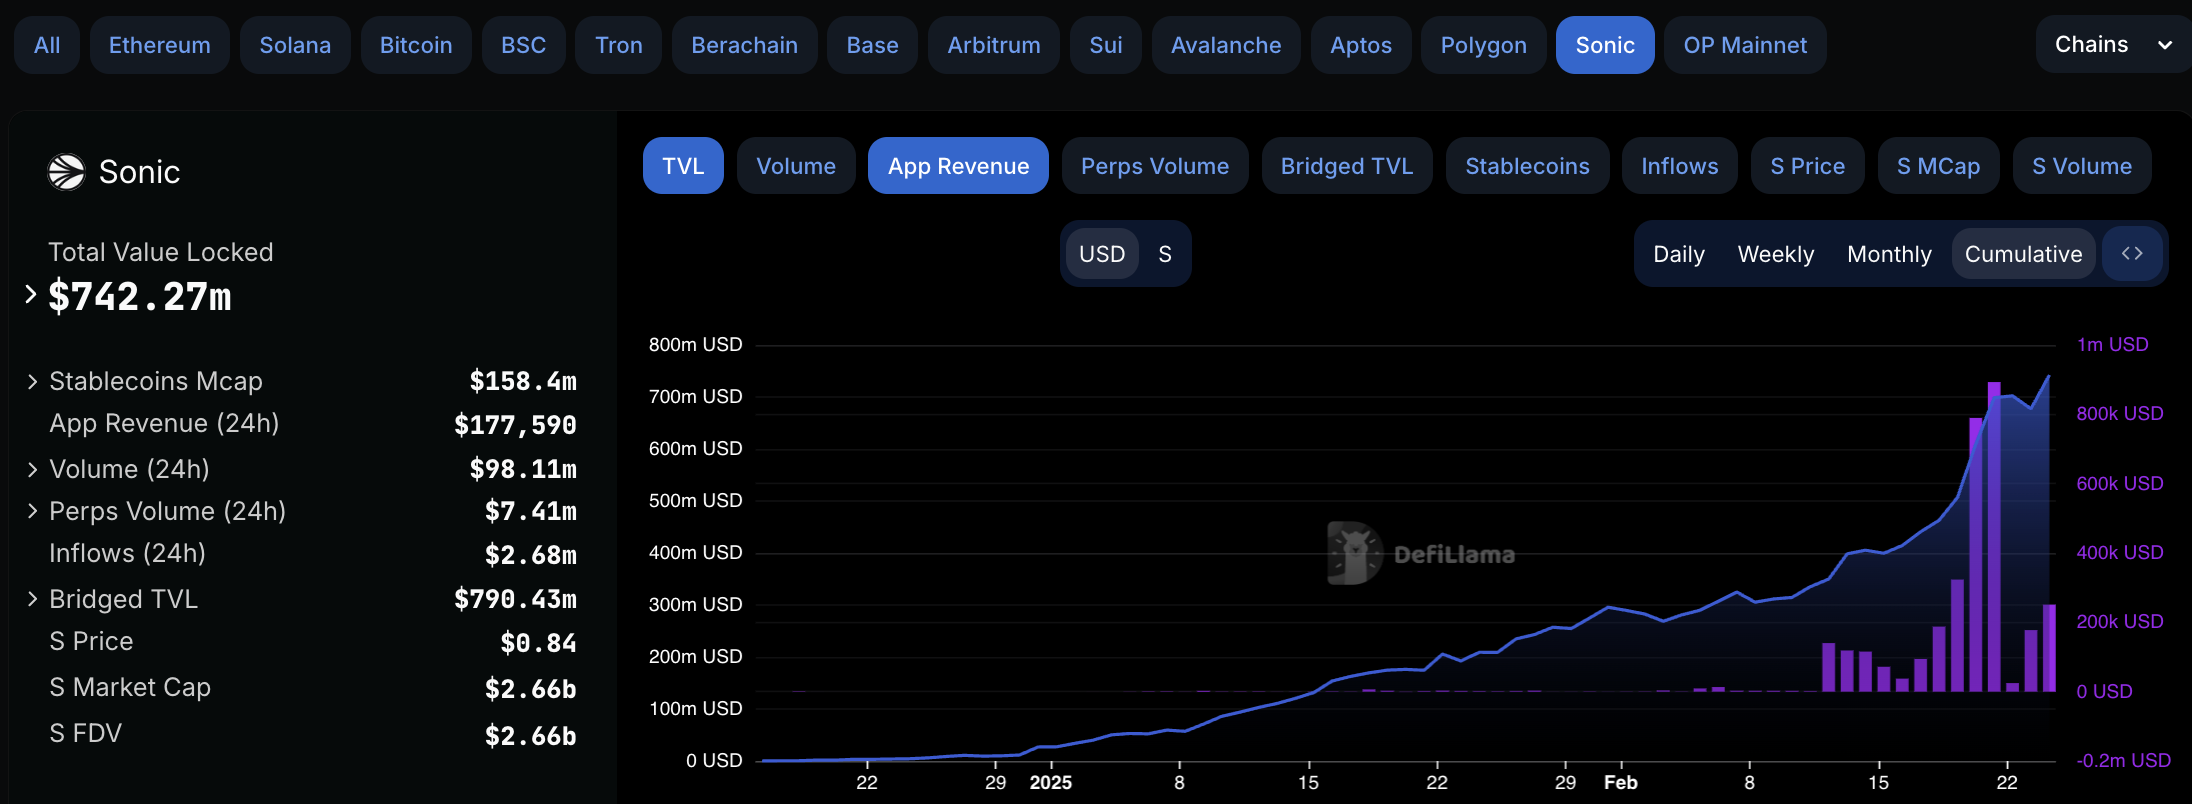Click the $742.27m TVL value
This screenshot has height=804, width=2192.
140,297
